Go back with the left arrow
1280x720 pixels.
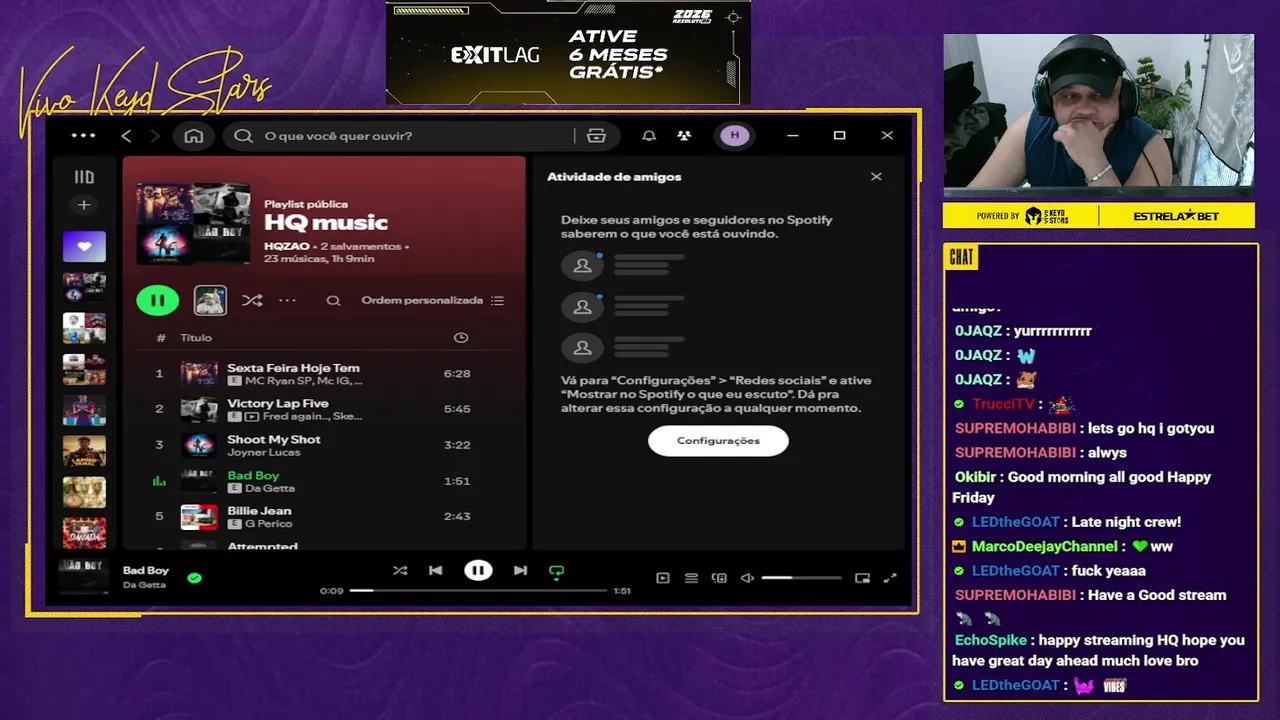(x=126, y=136)
